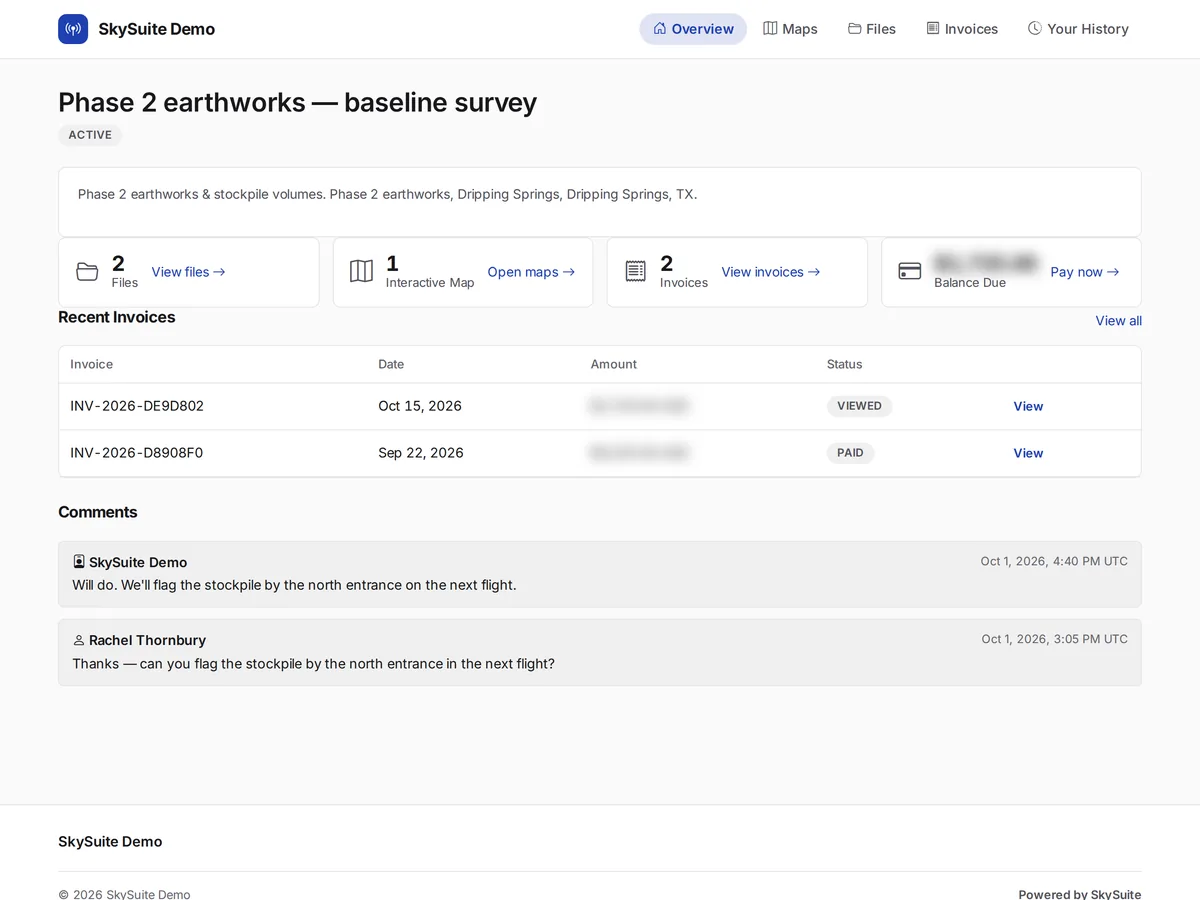The height and width of the screenshot is (900, 1200).
Task: Click the 'Will do' comment text
Action: [x=294, y=585]
